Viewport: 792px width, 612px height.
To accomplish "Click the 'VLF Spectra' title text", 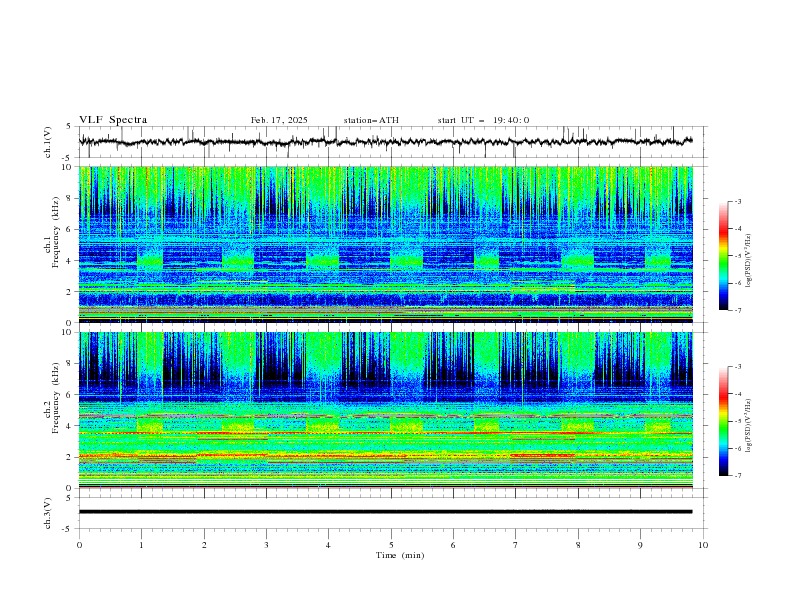I will pyautogui.click(x=113, y=120).
